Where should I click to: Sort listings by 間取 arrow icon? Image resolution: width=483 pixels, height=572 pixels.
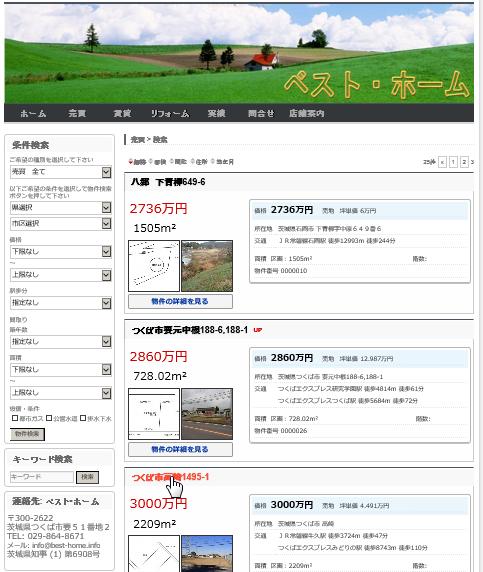171,162
